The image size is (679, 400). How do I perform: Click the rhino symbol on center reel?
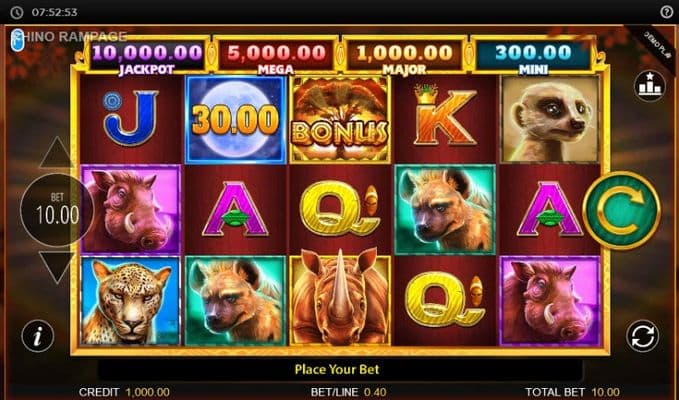[x=340, y=299]
